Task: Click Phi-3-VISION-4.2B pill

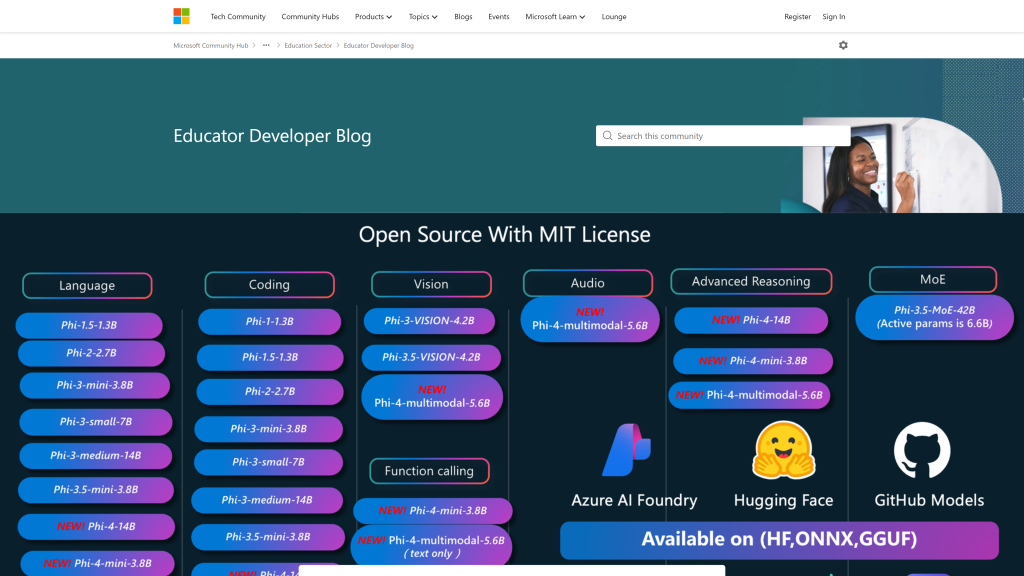Action: pos(429,321)
